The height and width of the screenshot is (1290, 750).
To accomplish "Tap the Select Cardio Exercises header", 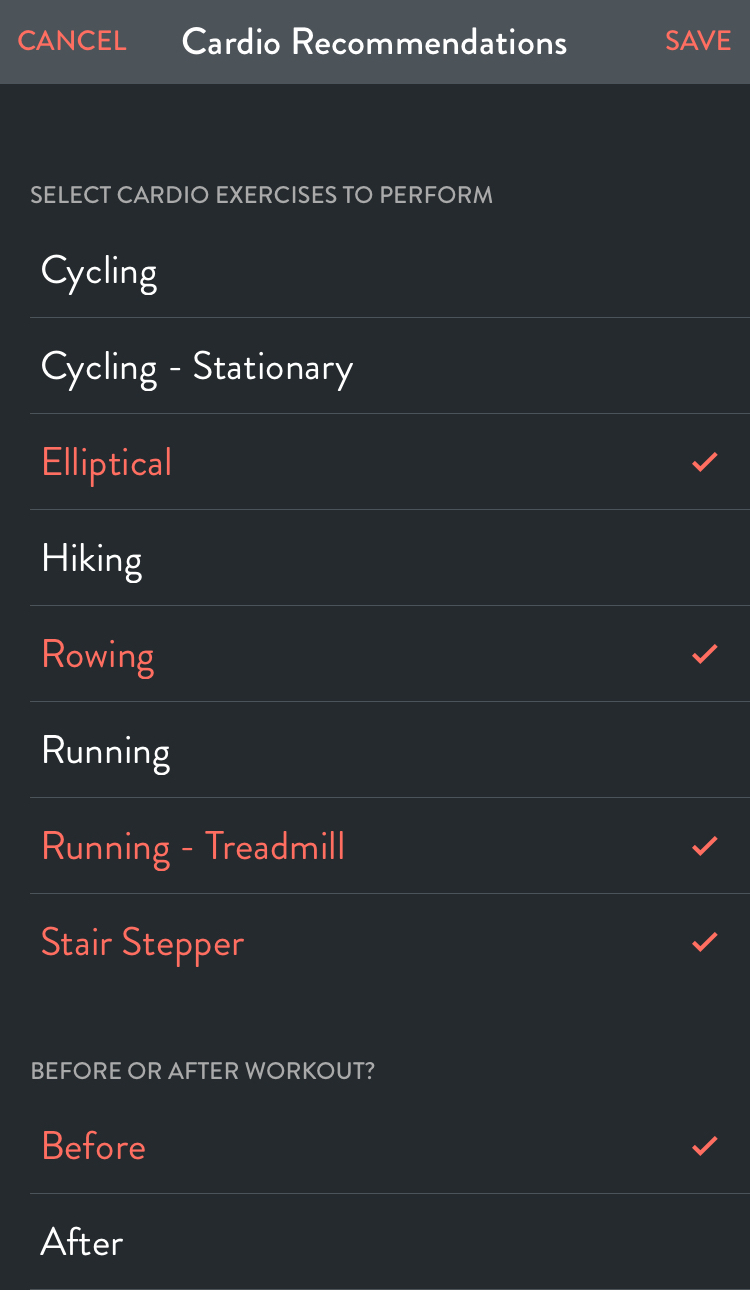I will pos(261,195).
